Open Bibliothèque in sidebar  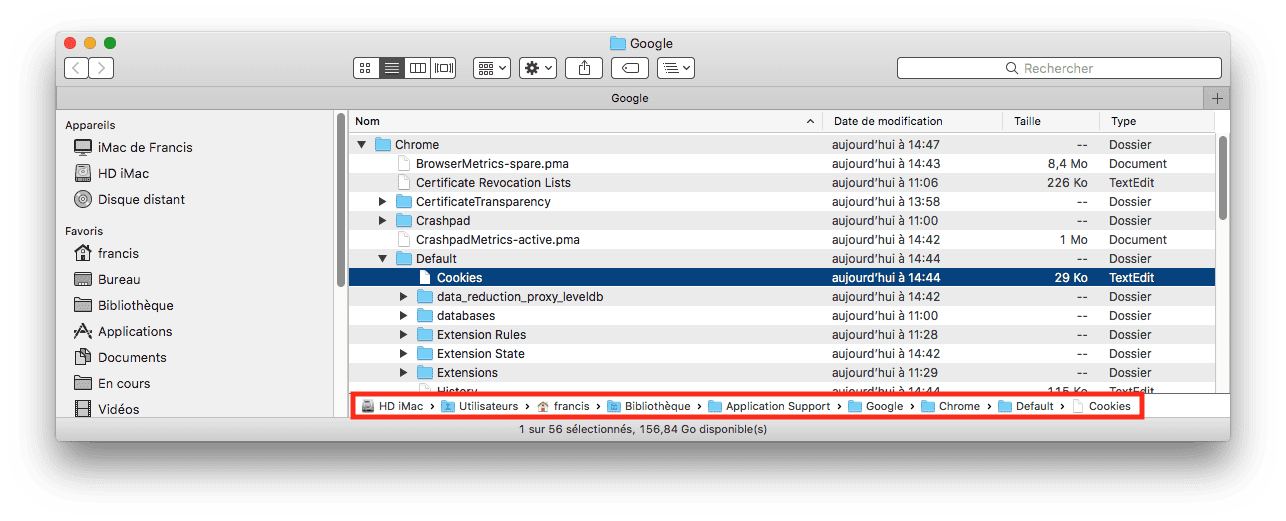coord(124,305)
